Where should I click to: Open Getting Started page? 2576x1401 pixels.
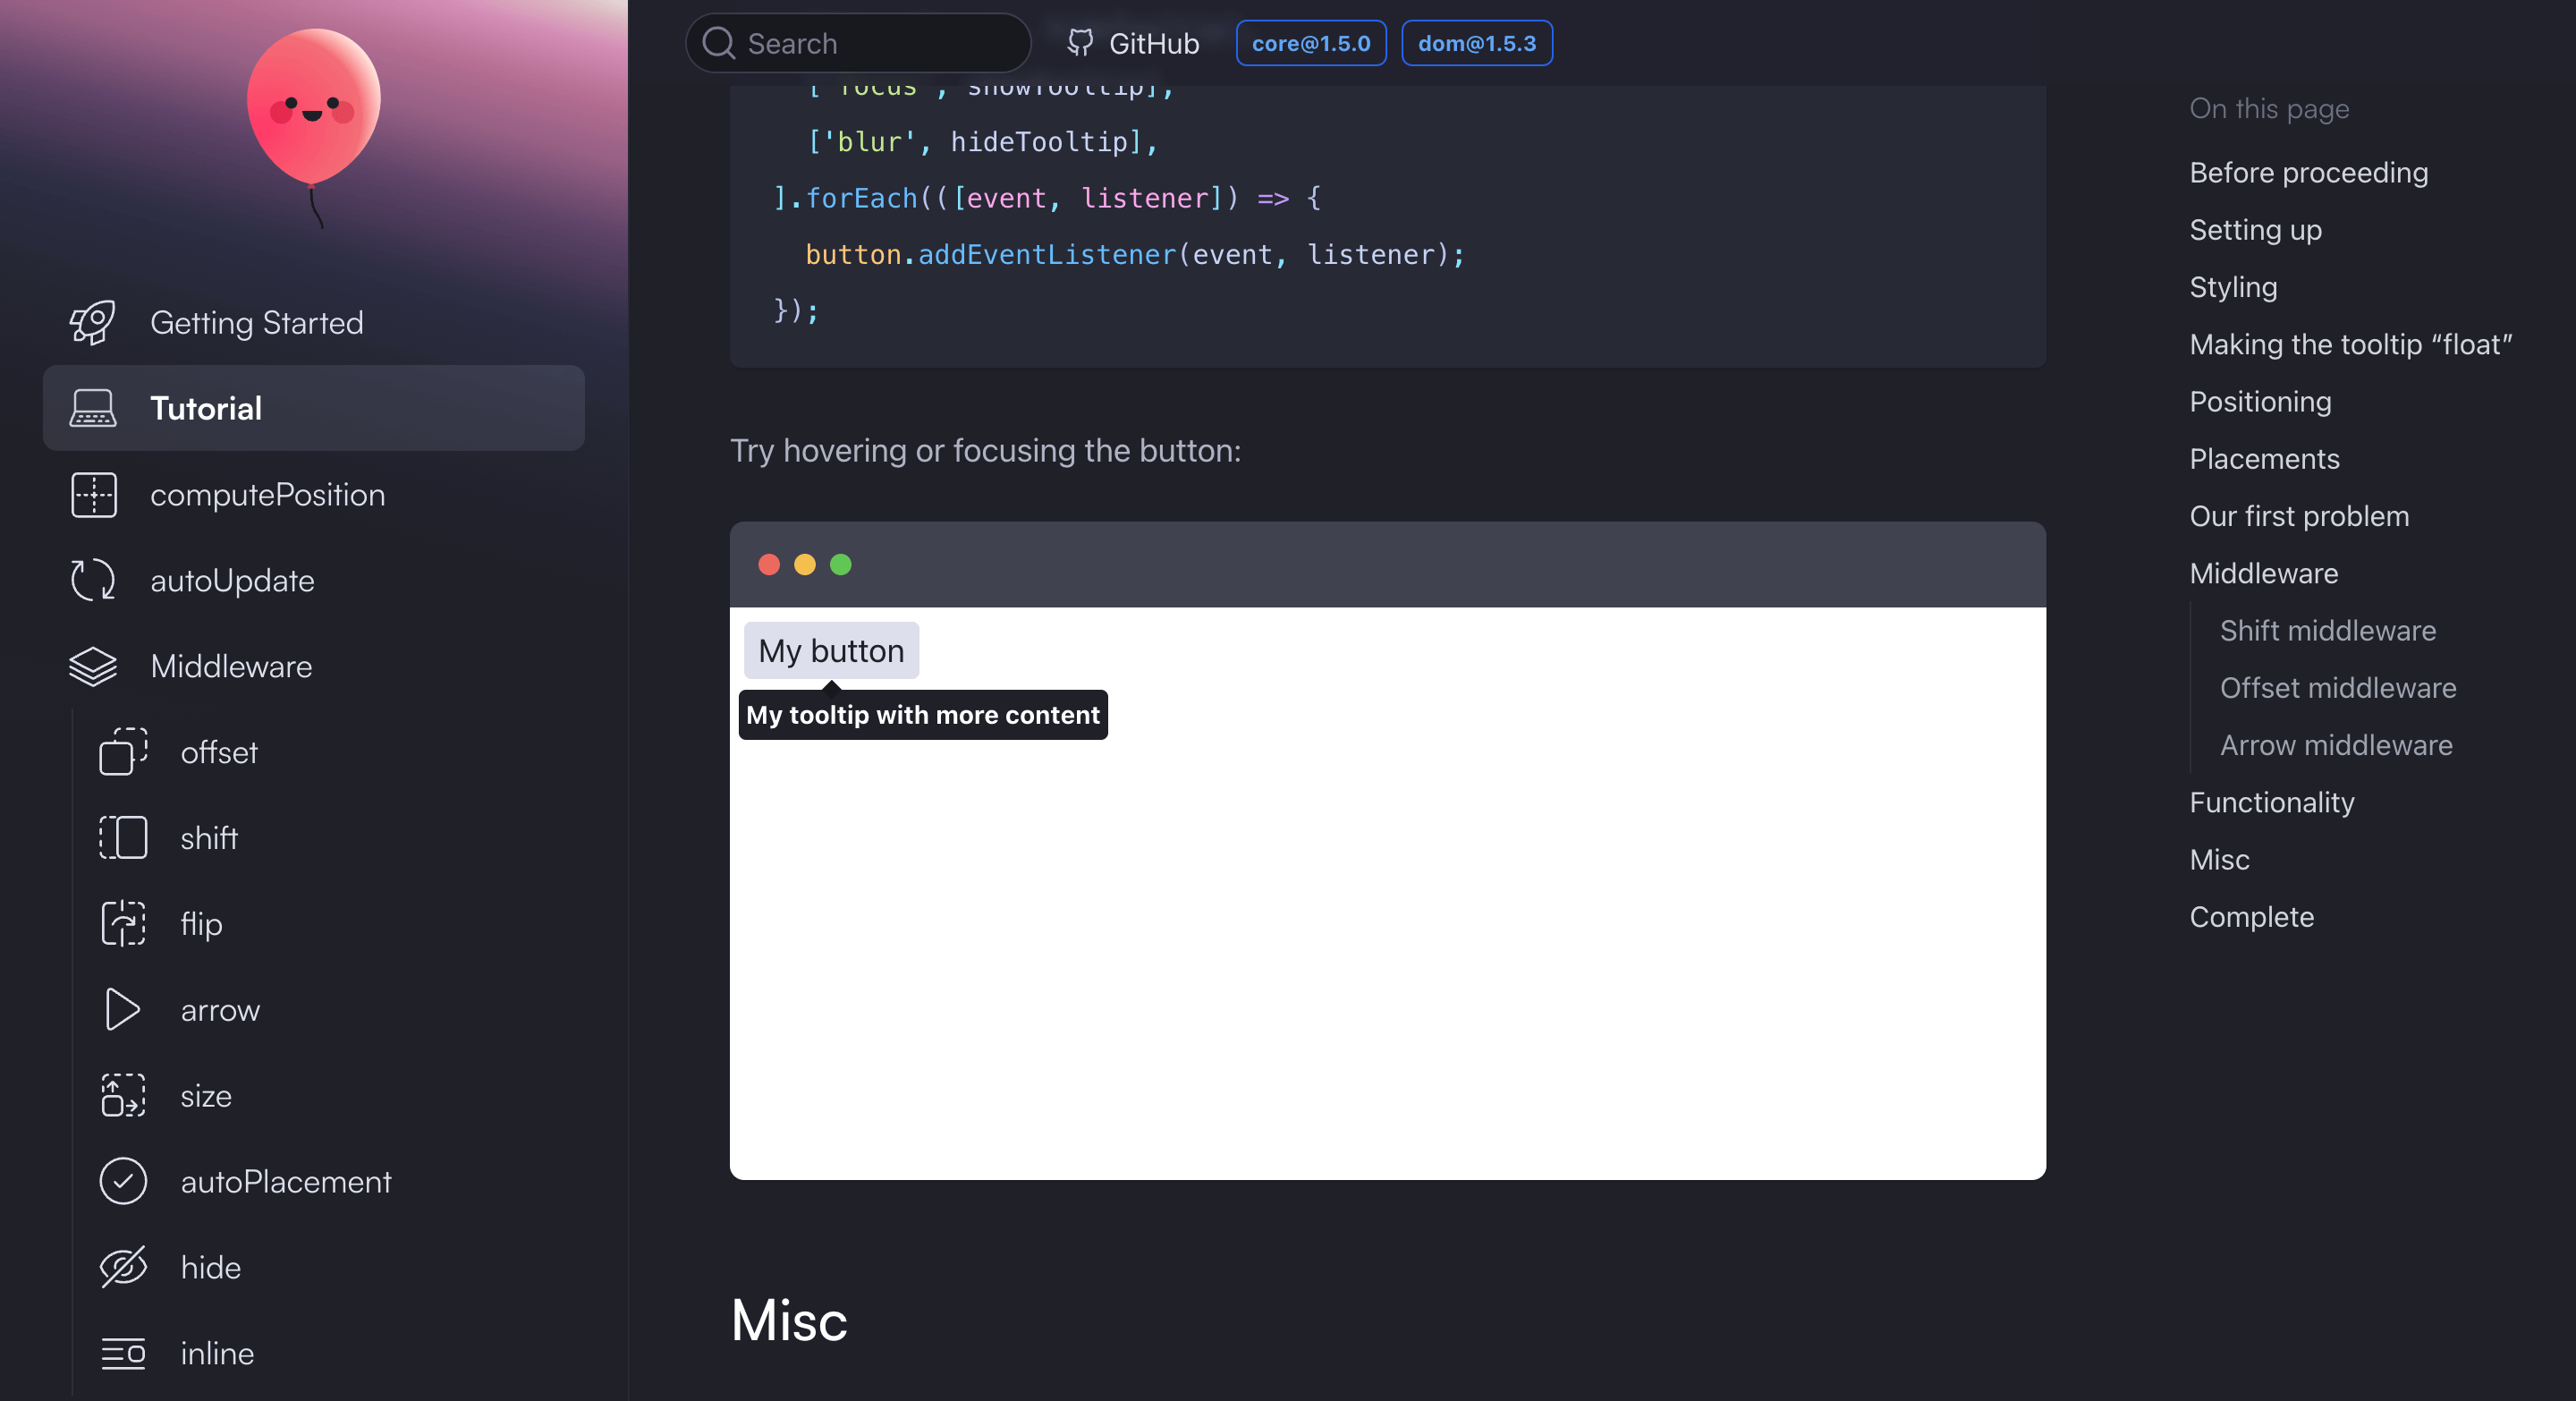313,322
